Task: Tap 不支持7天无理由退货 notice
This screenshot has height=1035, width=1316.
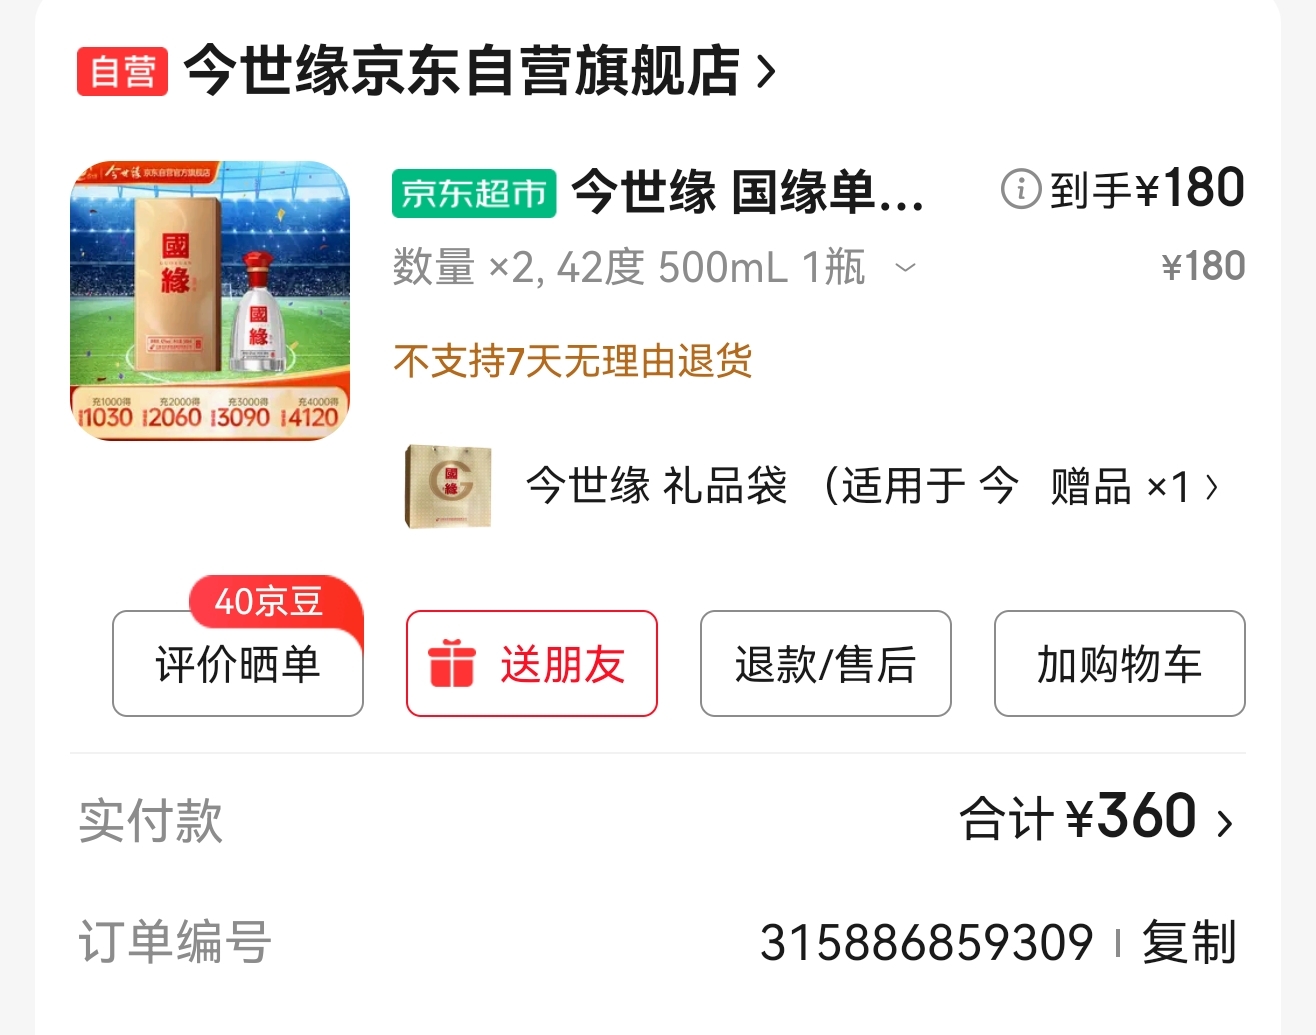Action: click(572, 361)
